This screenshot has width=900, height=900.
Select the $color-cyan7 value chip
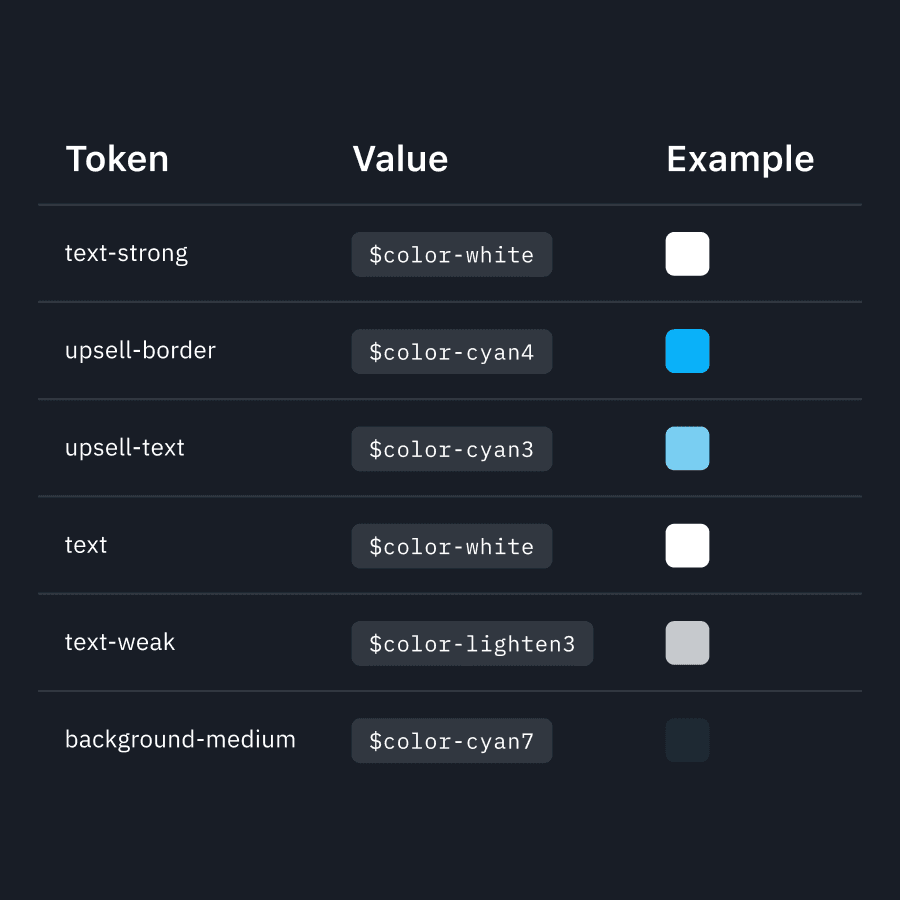452,740
